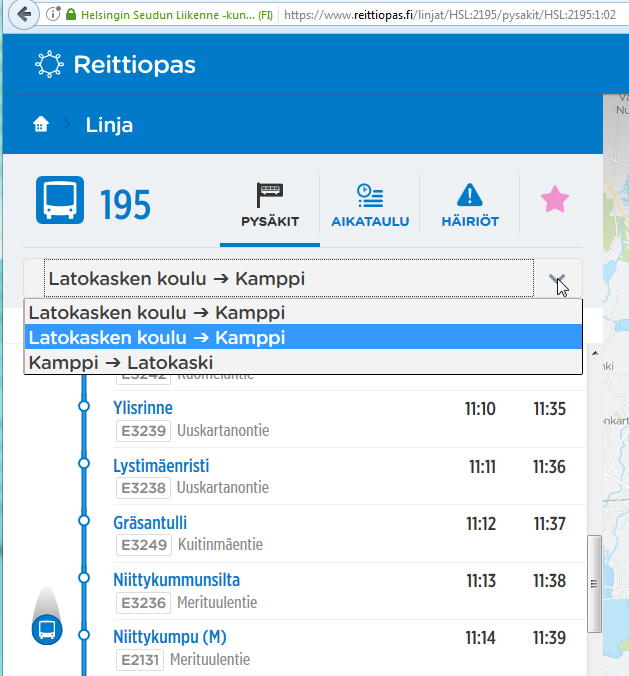
Task: Click stop code E3236
Action: (x=144, y=603)
